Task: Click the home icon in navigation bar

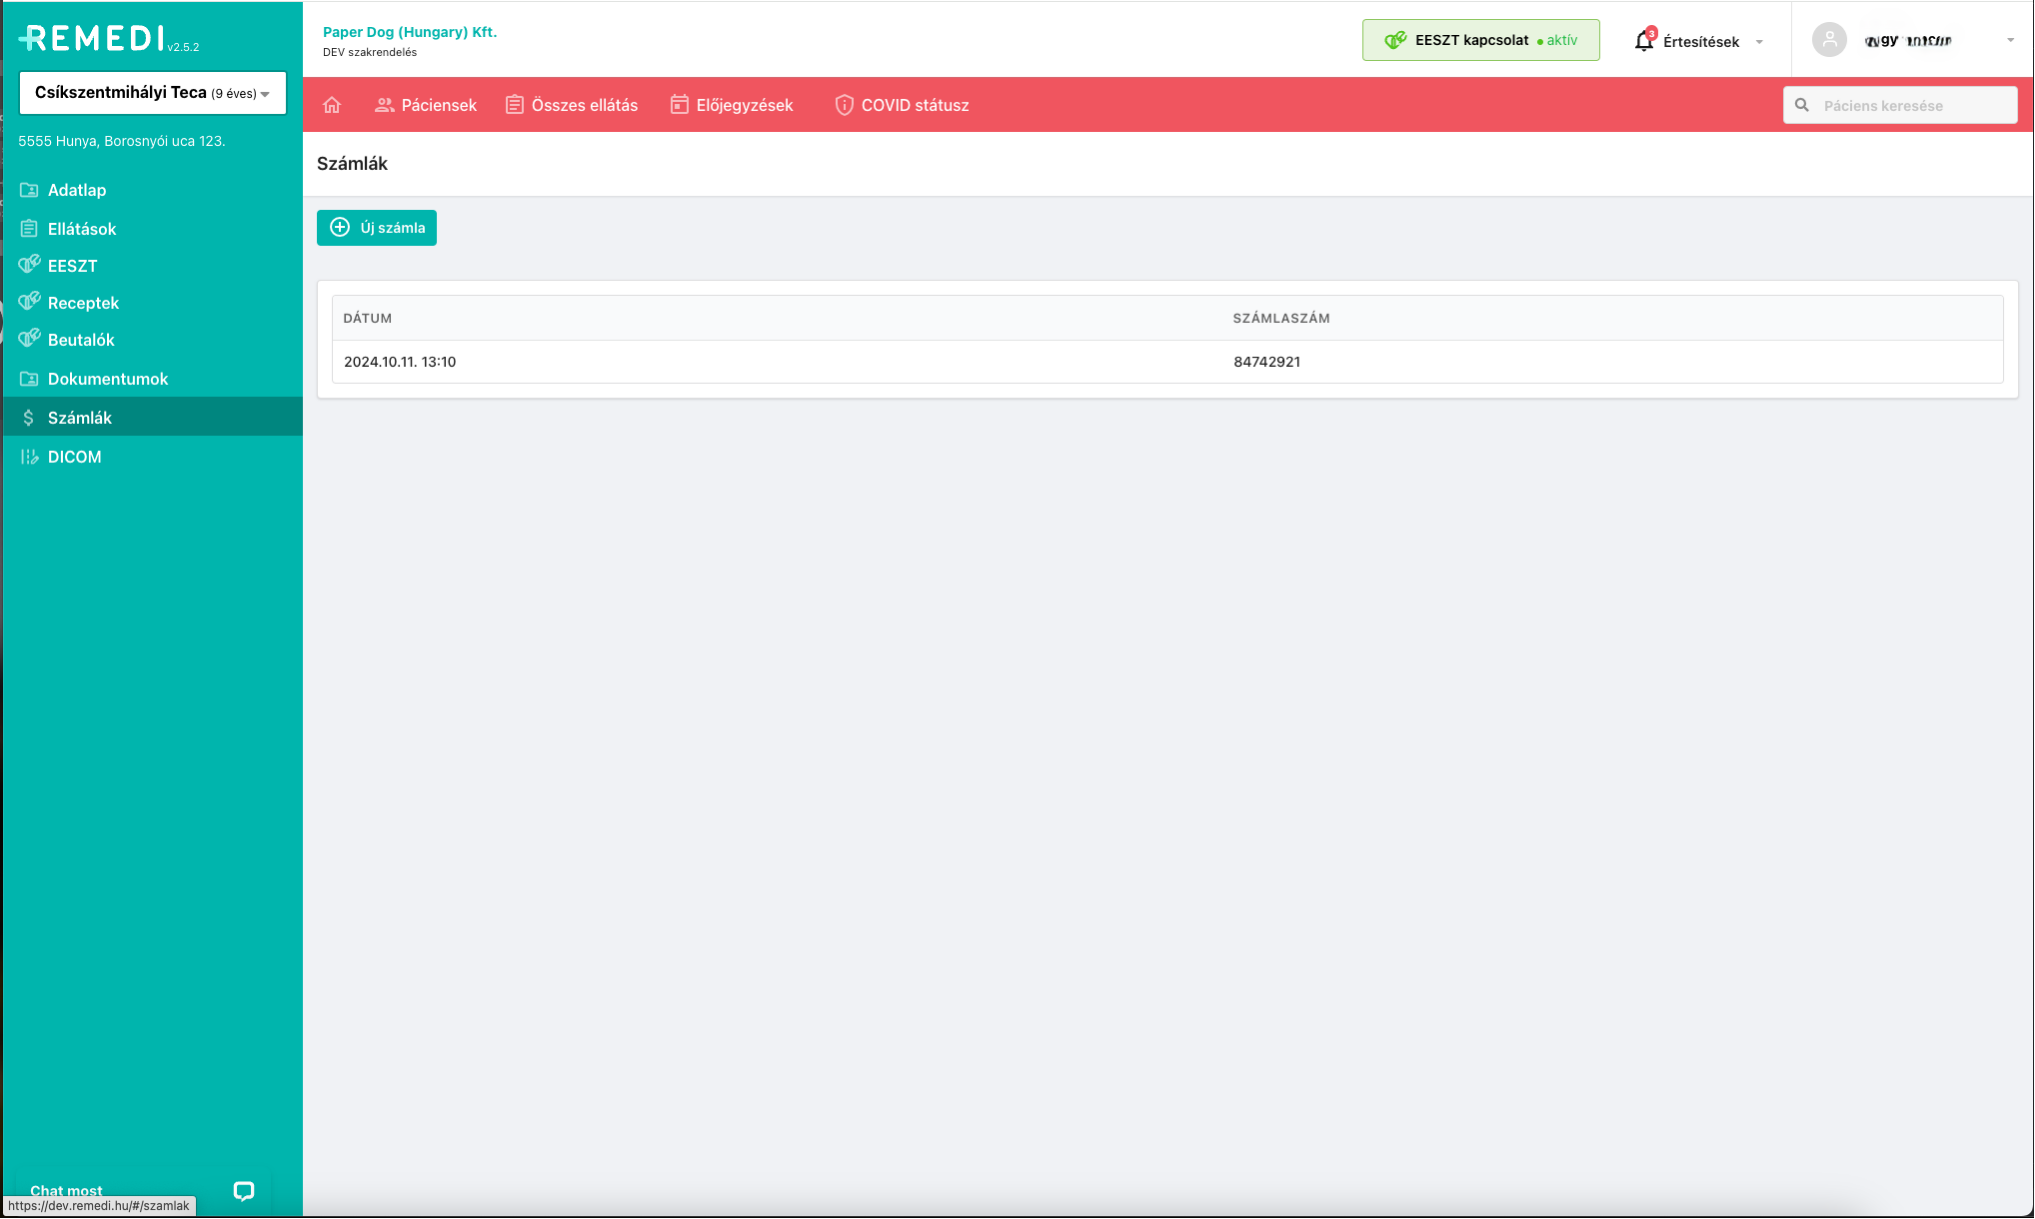Action: point(332,105)
